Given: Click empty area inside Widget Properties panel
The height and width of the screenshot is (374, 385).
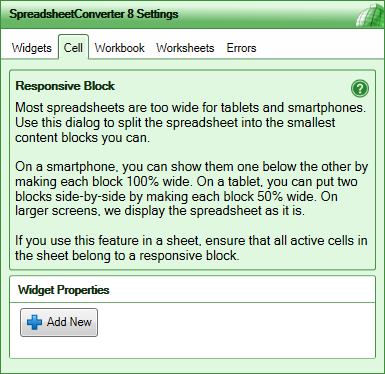Looking at the screenshot, I should [x=233, y=330].
